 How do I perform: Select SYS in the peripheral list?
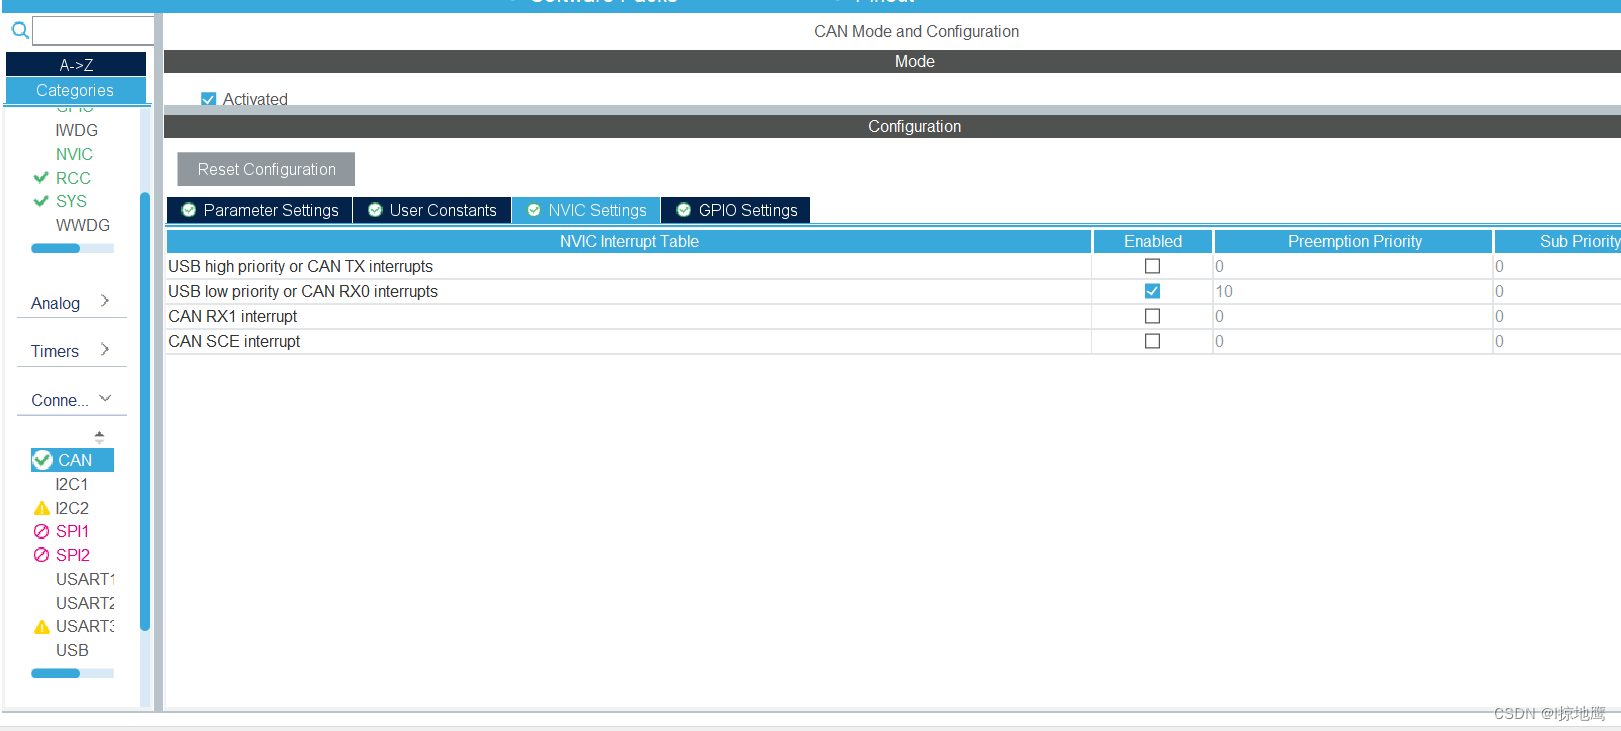tap(71, 201)
